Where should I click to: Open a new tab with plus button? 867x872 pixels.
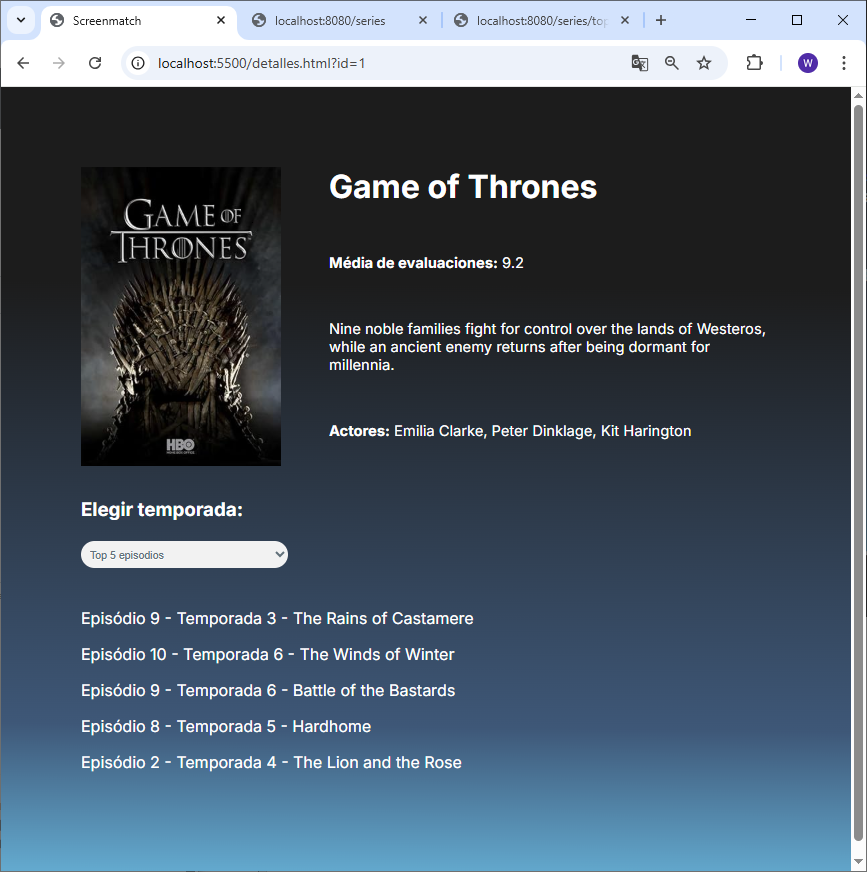pos(661,21)
